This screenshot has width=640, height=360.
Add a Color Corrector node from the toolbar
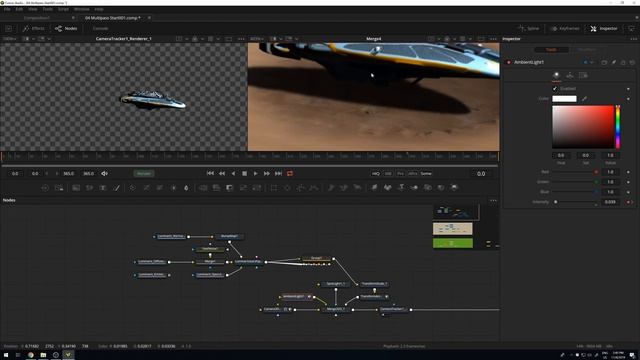coord(132,188)
